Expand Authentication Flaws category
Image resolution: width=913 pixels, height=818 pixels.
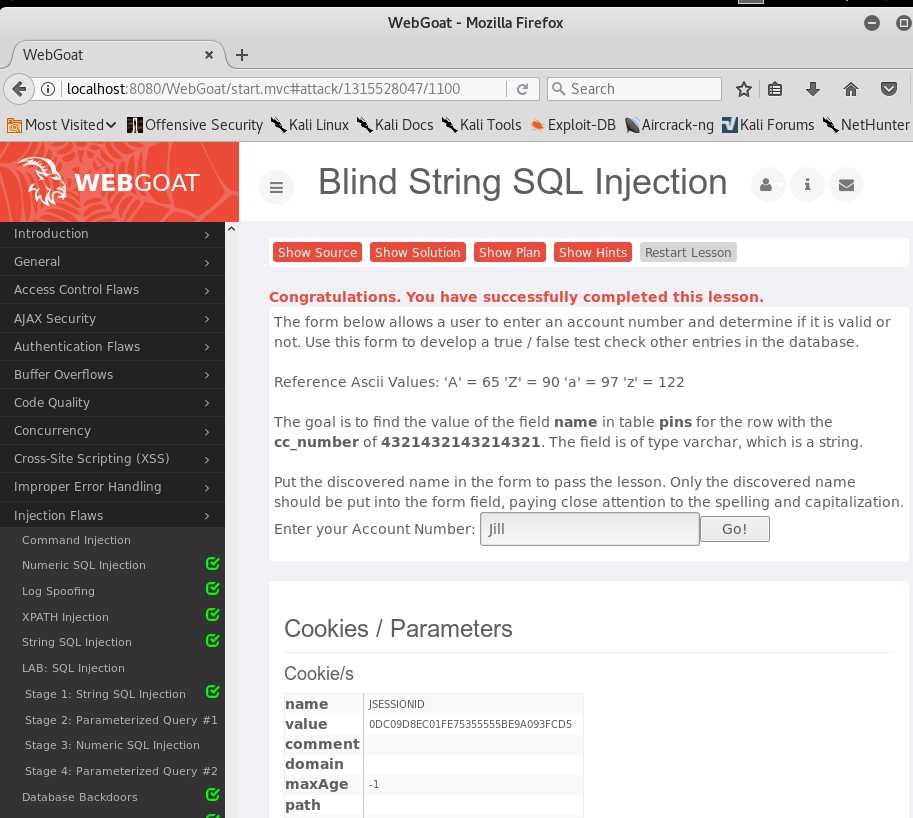click(112, 346)
